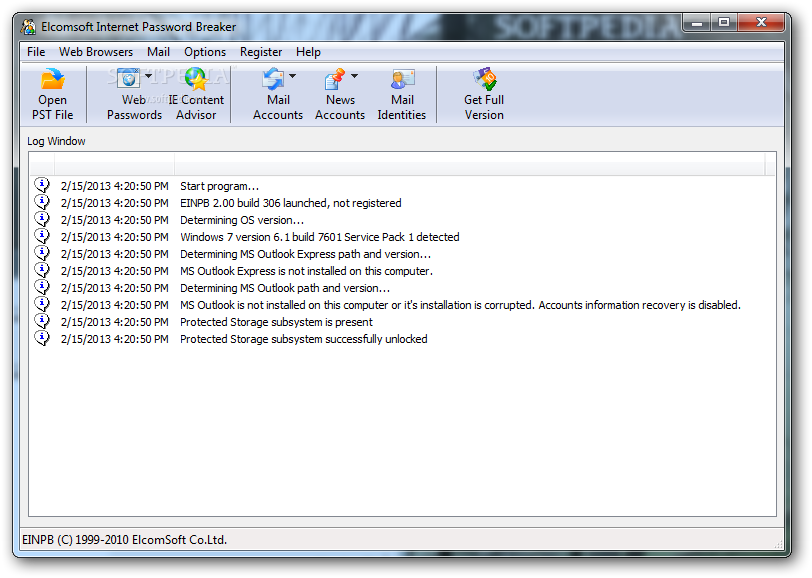Click info icon beside 'Determining OS version' entry

click(x=42, y=219)
